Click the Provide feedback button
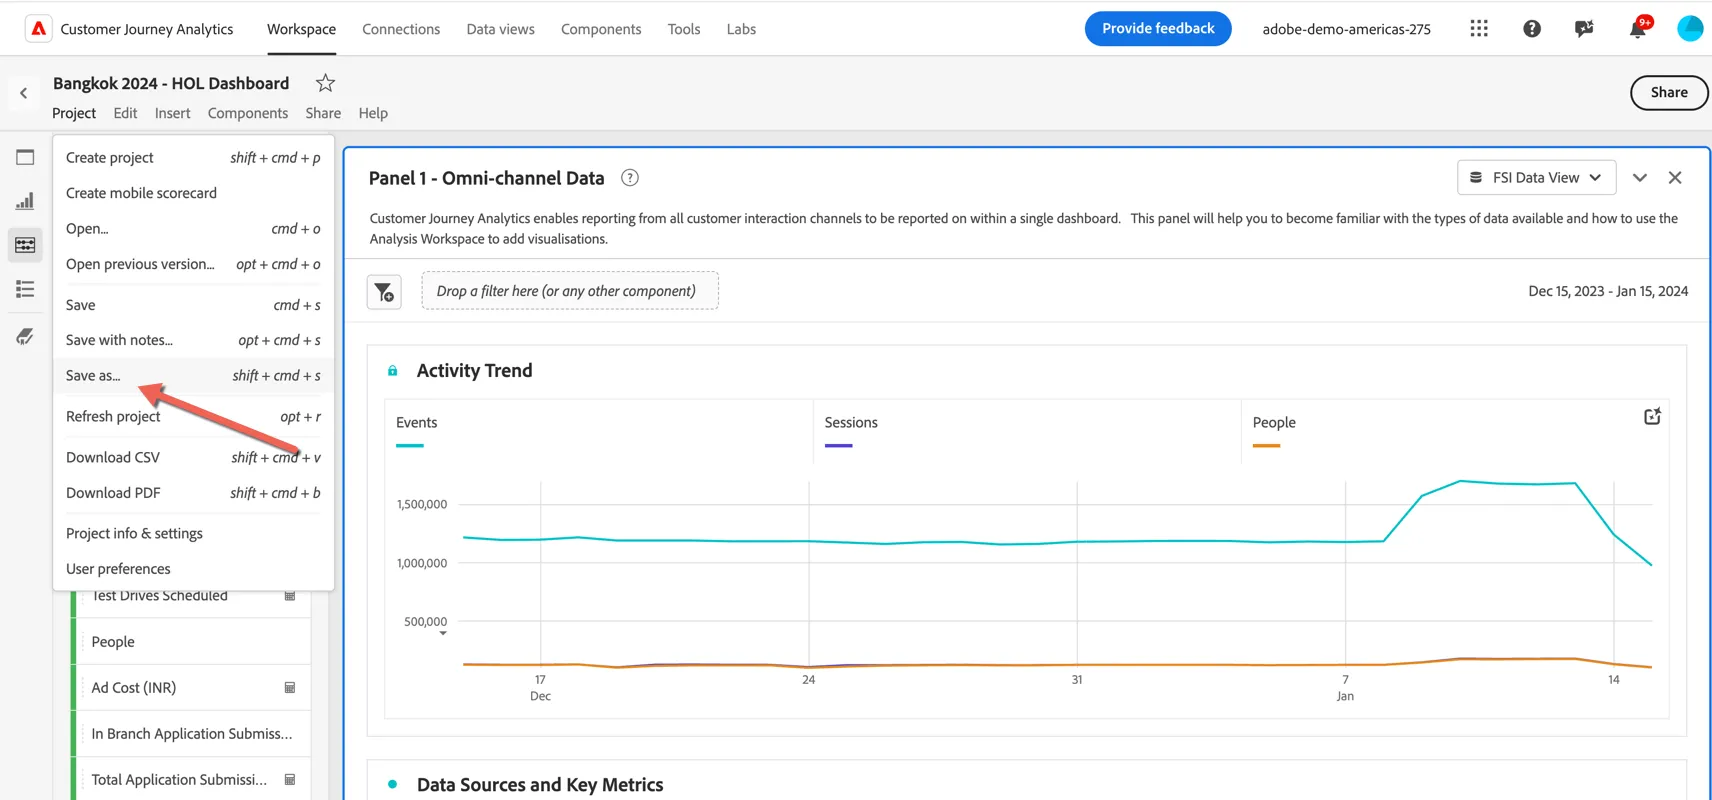The width and height of the screenshot is (1712, 800). 1158,28
